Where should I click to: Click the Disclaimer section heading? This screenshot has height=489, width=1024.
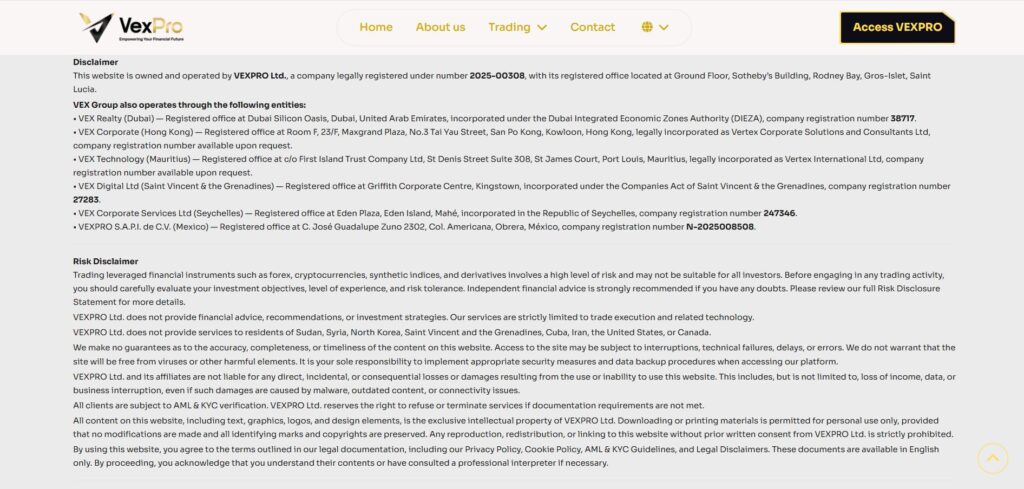tap(95, 62)
